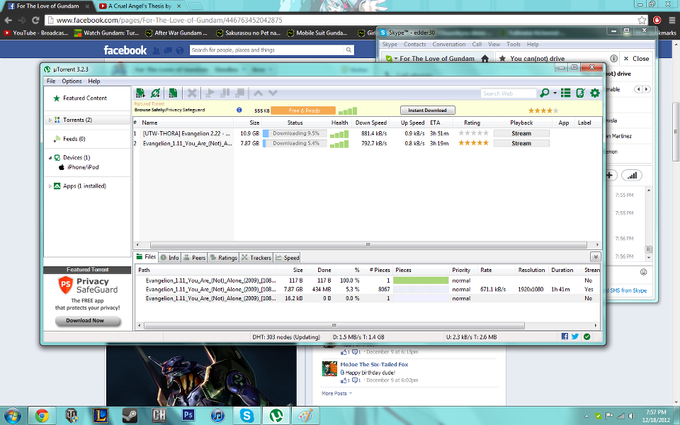The width and height of the screenshot is (680, 425).
Task: Collapse the detail pane chevron button
Action: tap(595, 257)
